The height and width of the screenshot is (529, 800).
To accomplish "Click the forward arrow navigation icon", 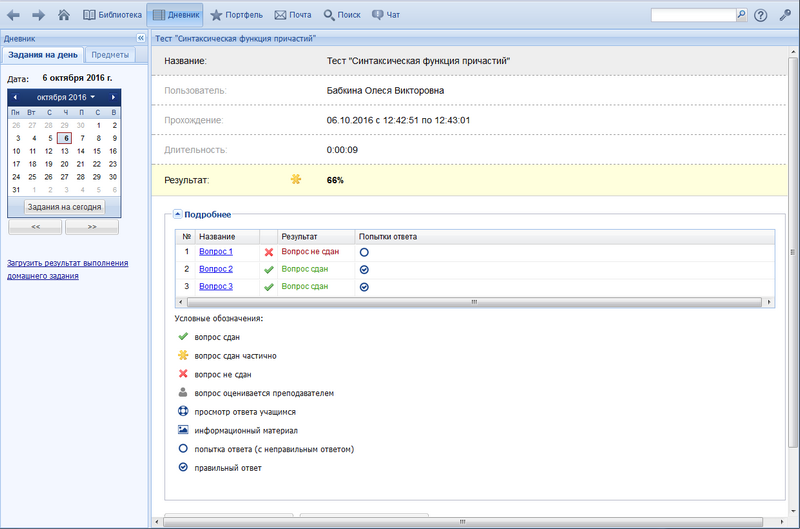I will pyautogui.click(x=38, y=15).
